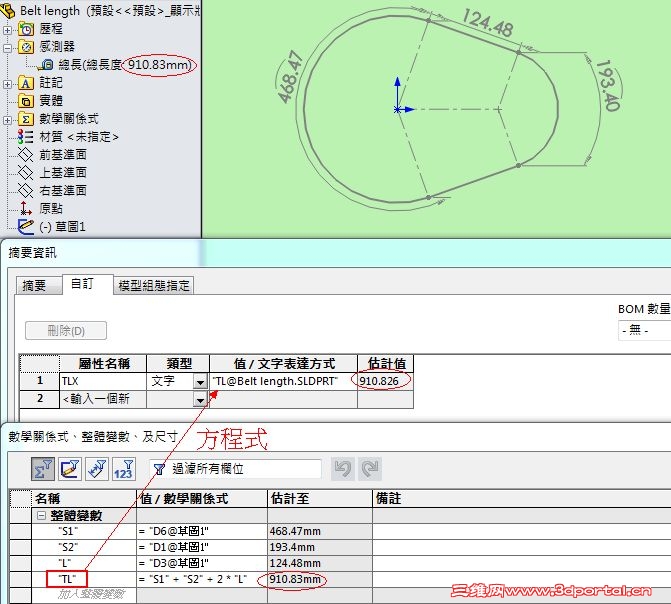Click the 刪除(D) button
Screen dimensions: 671x604
click(66, 330)
